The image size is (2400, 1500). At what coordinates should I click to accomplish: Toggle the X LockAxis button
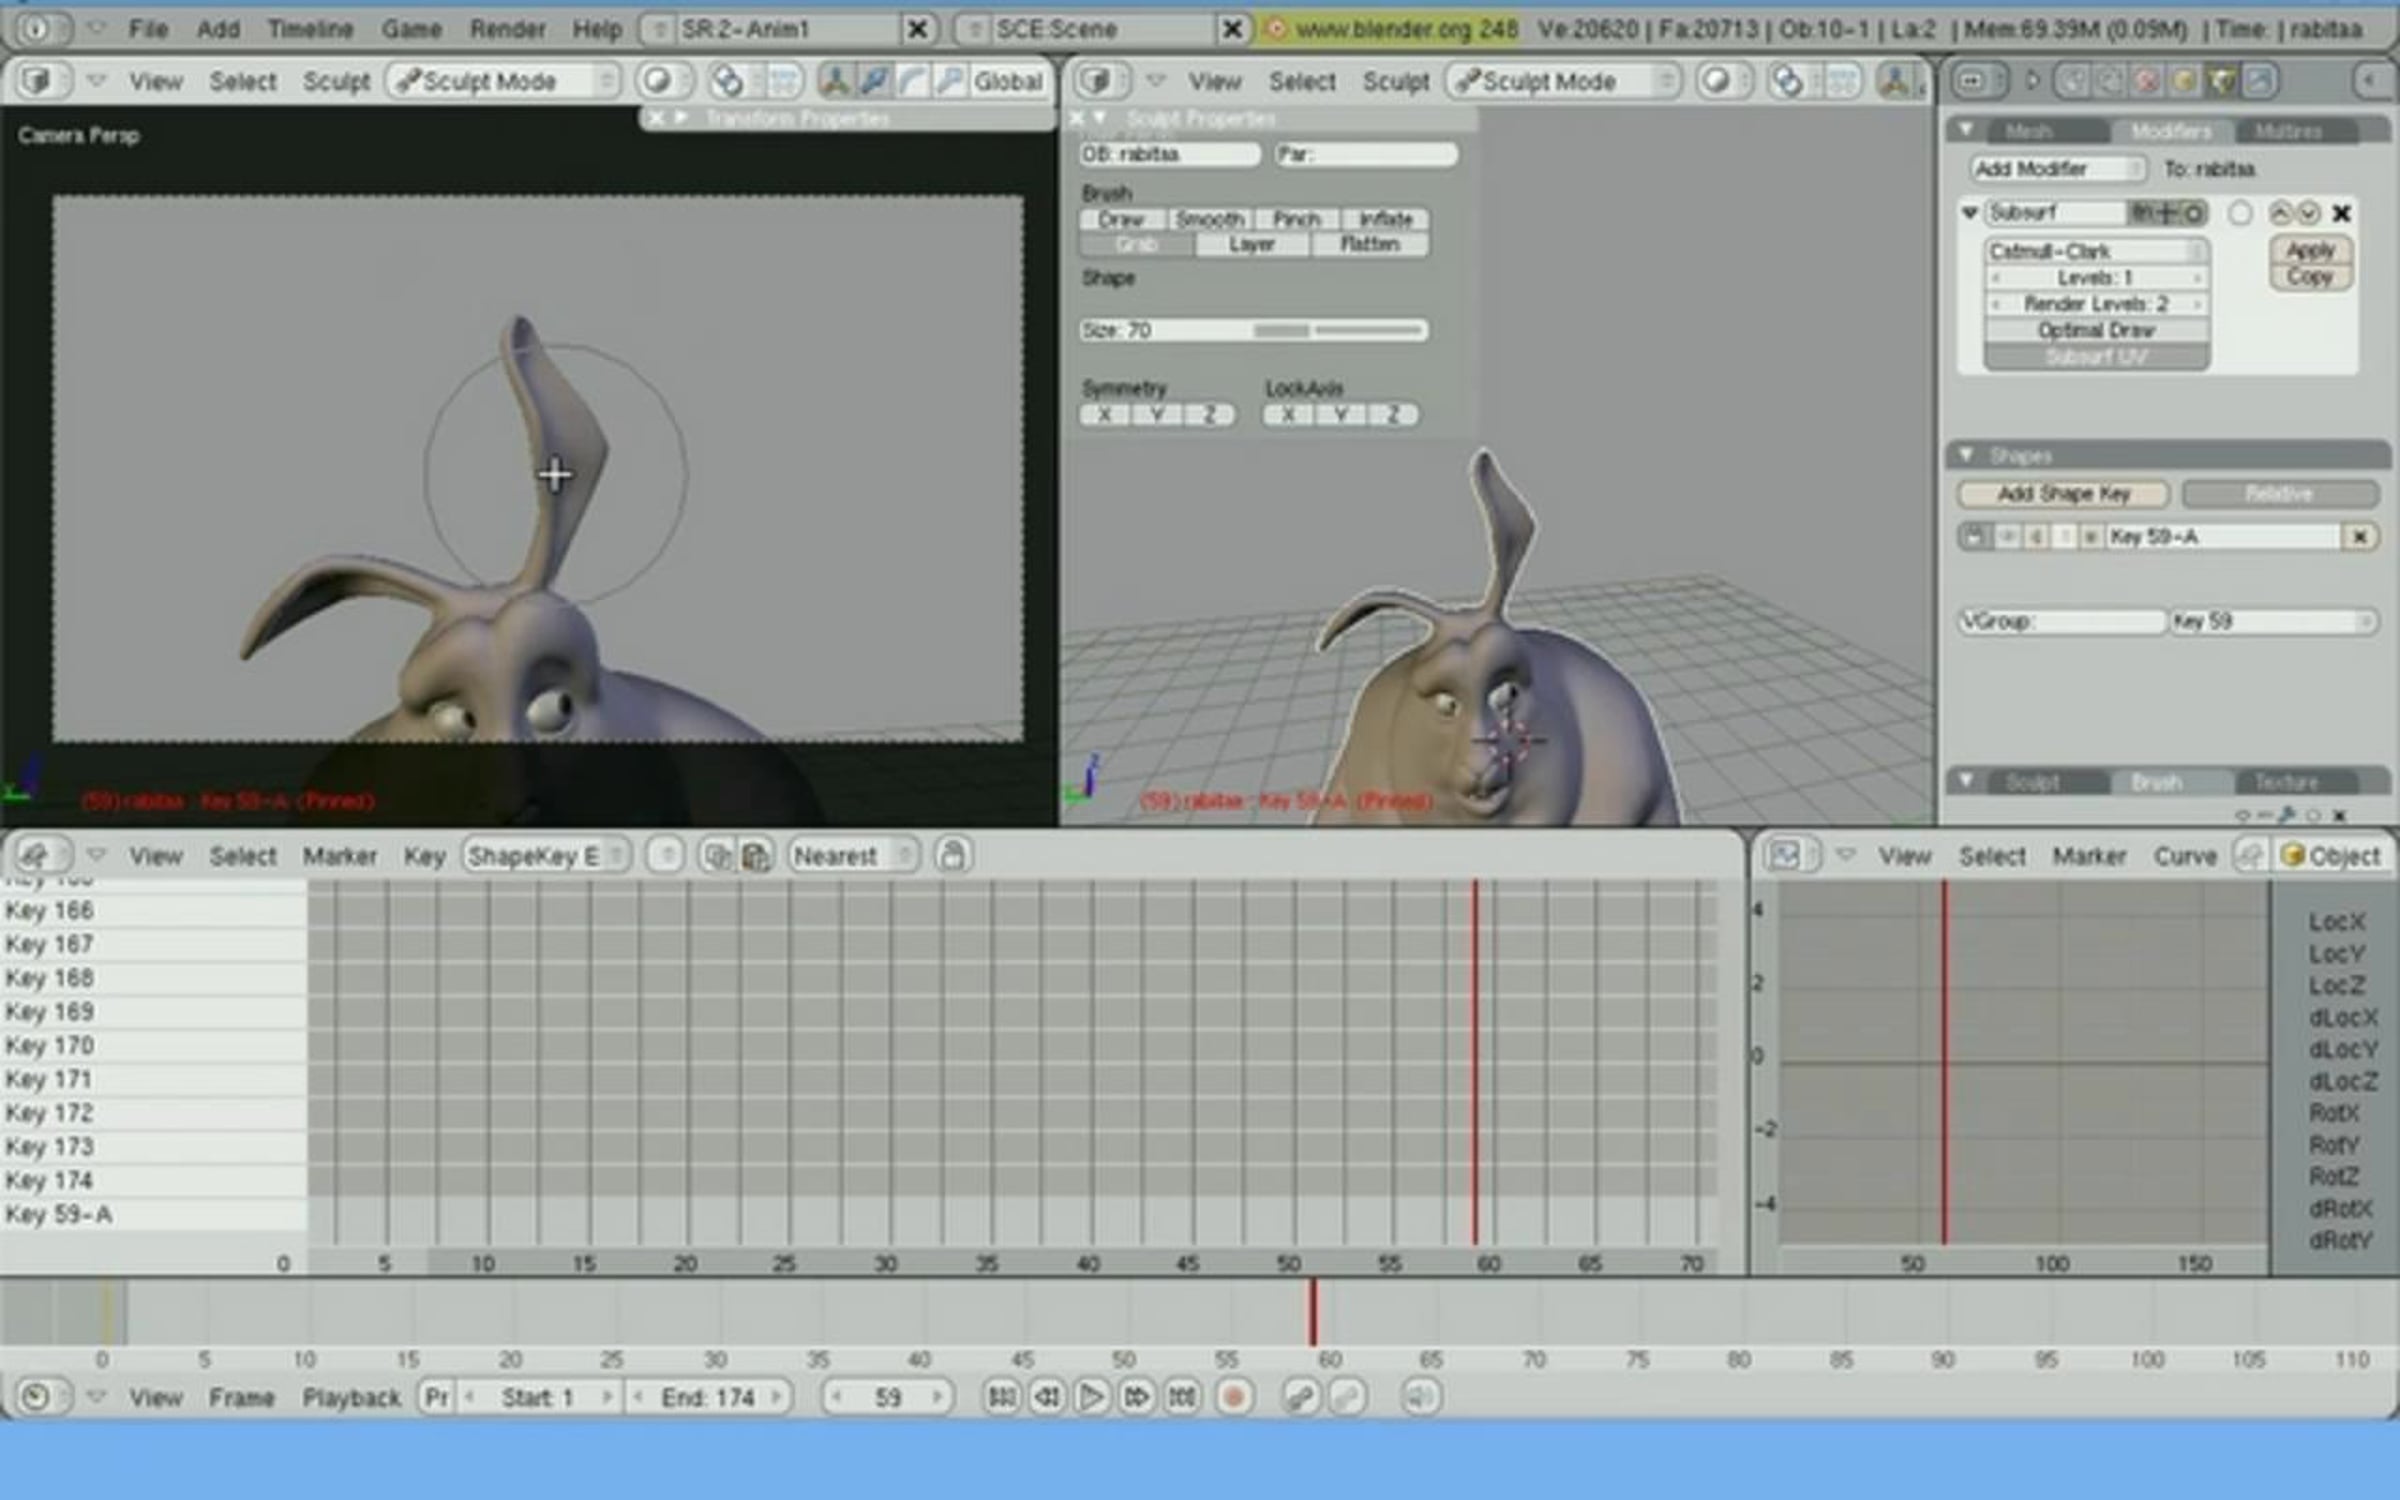pyautogui.click(x=1288, y=415)
